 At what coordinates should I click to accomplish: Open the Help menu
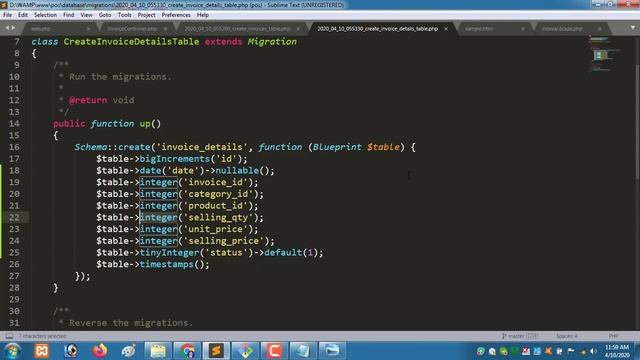(203, 15)
